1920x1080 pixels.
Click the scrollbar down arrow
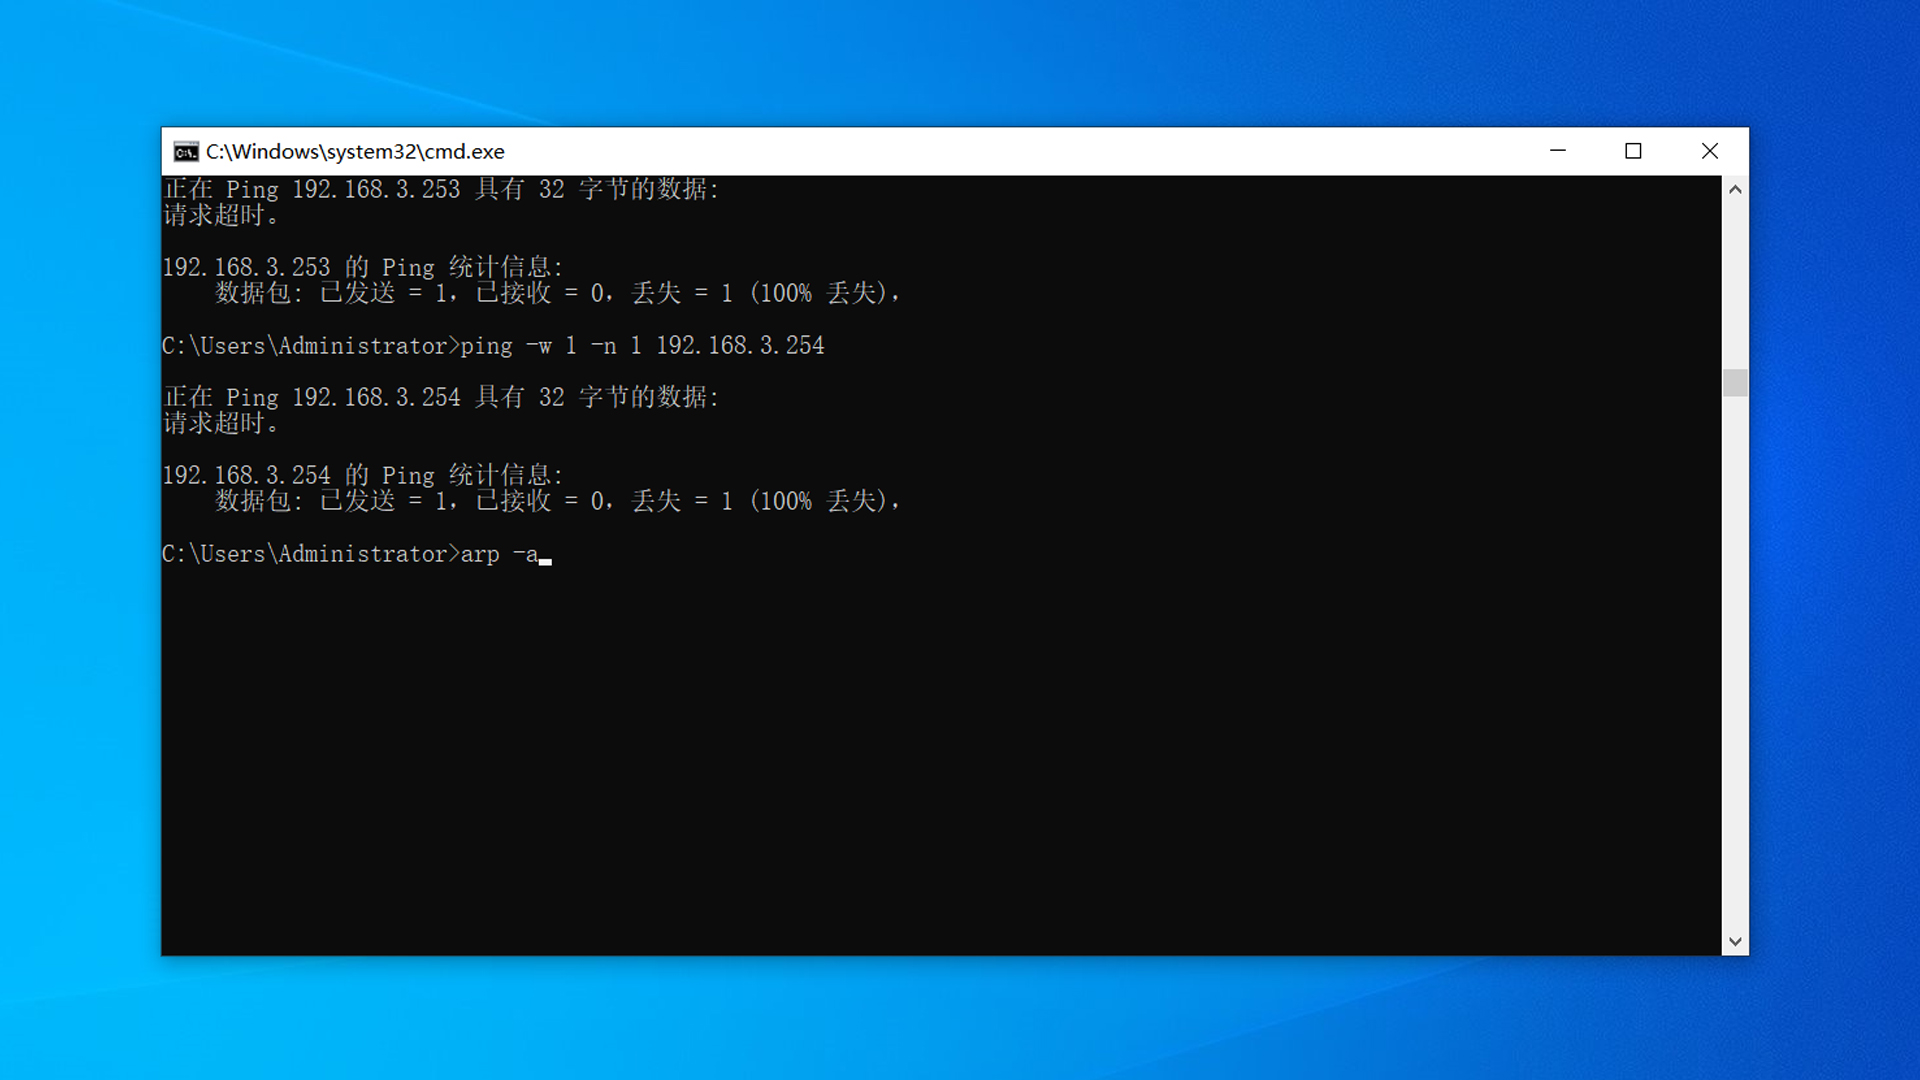1735,941
